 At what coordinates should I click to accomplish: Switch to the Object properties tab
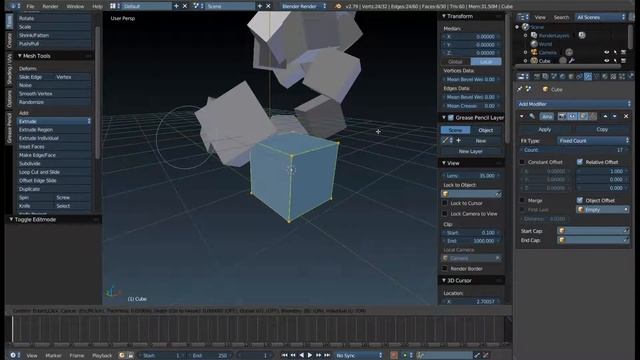[x=571, y=76]
